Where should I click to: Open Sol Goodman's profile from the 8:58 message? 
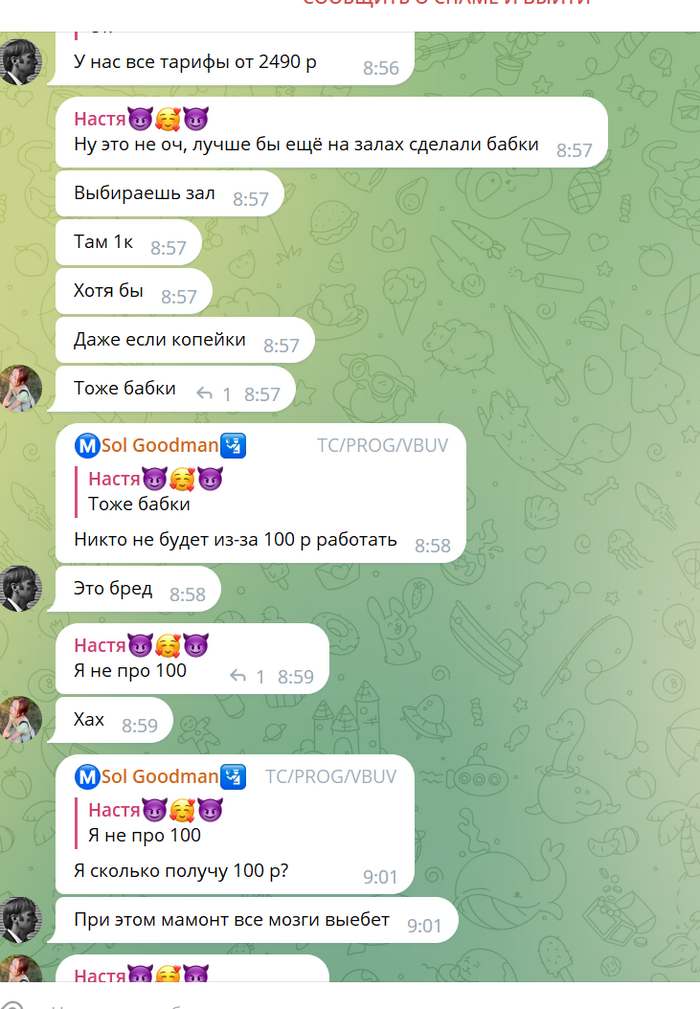pos(160,445)
